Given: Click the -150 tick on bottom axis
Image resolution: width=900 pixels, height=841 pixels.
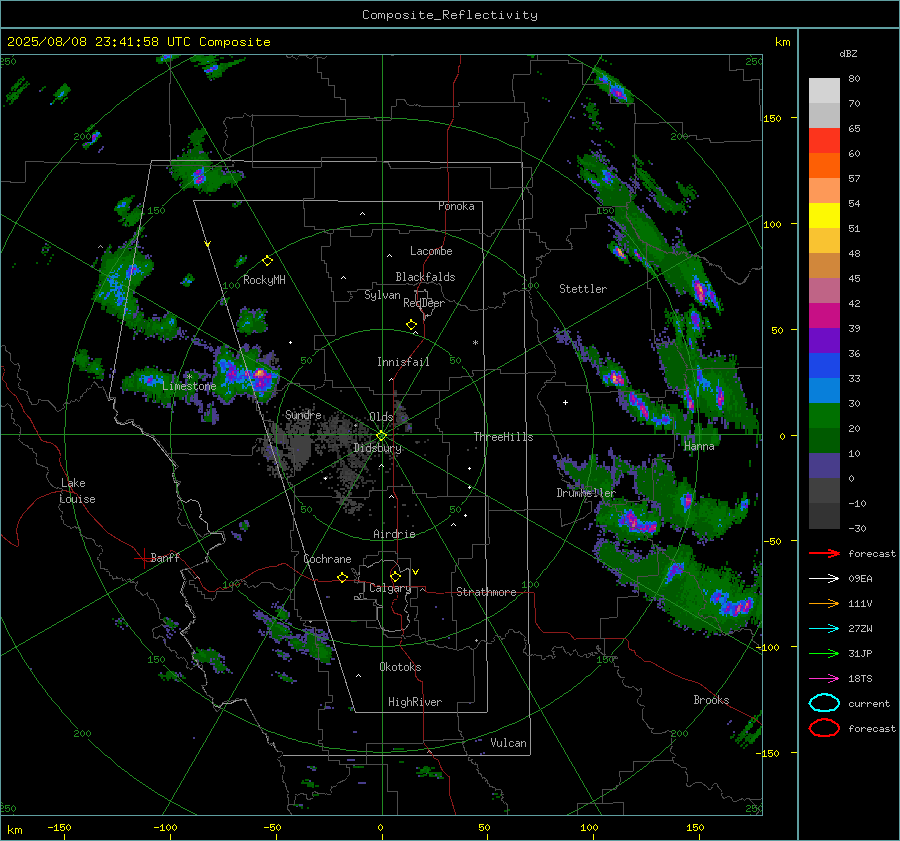Looking at the screenshot, I should [59, 827].
